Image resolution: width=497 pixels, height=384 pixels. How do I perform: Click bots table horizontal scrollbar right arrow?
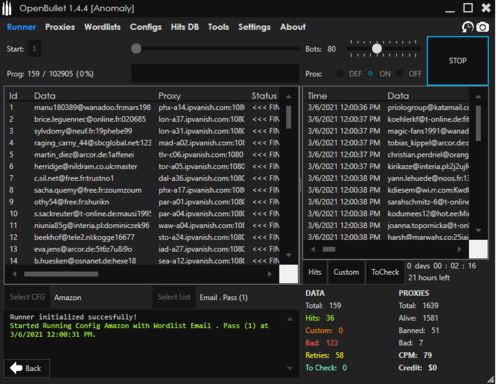click(x=270, y=274)
